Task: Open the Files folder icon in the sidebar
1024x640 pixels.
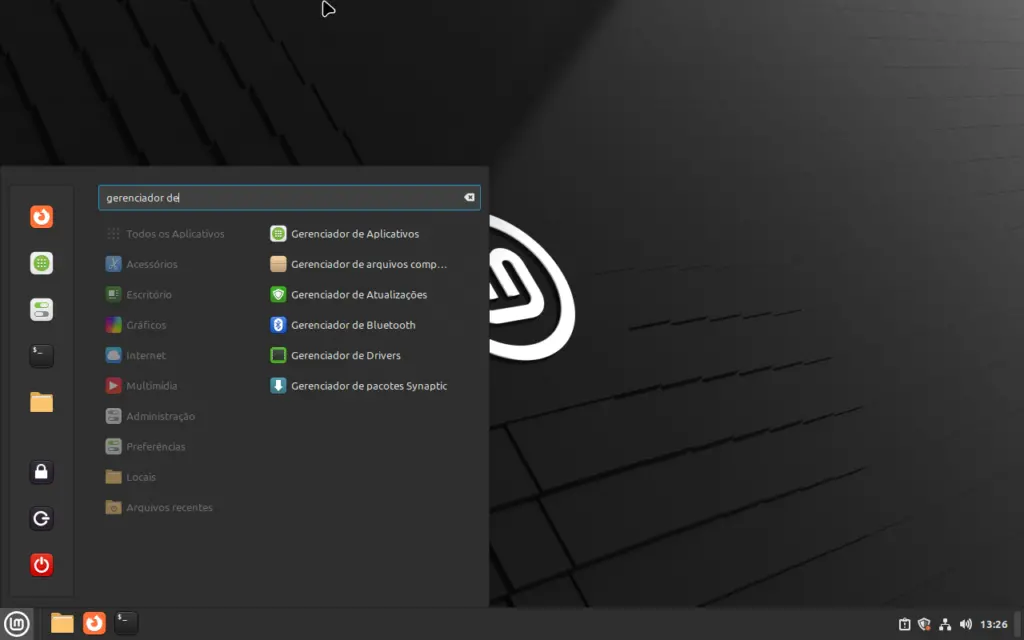Action: pos(41,402)
